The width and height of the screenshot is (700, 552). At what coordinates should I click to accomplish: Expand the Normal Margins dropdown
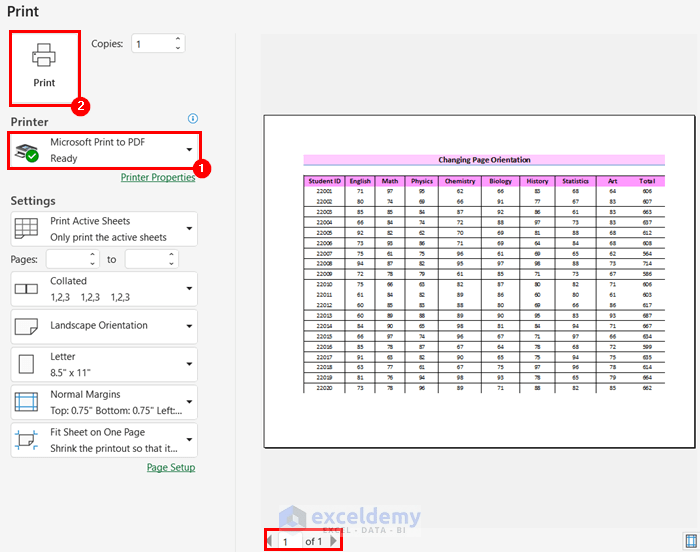point(104,402)
